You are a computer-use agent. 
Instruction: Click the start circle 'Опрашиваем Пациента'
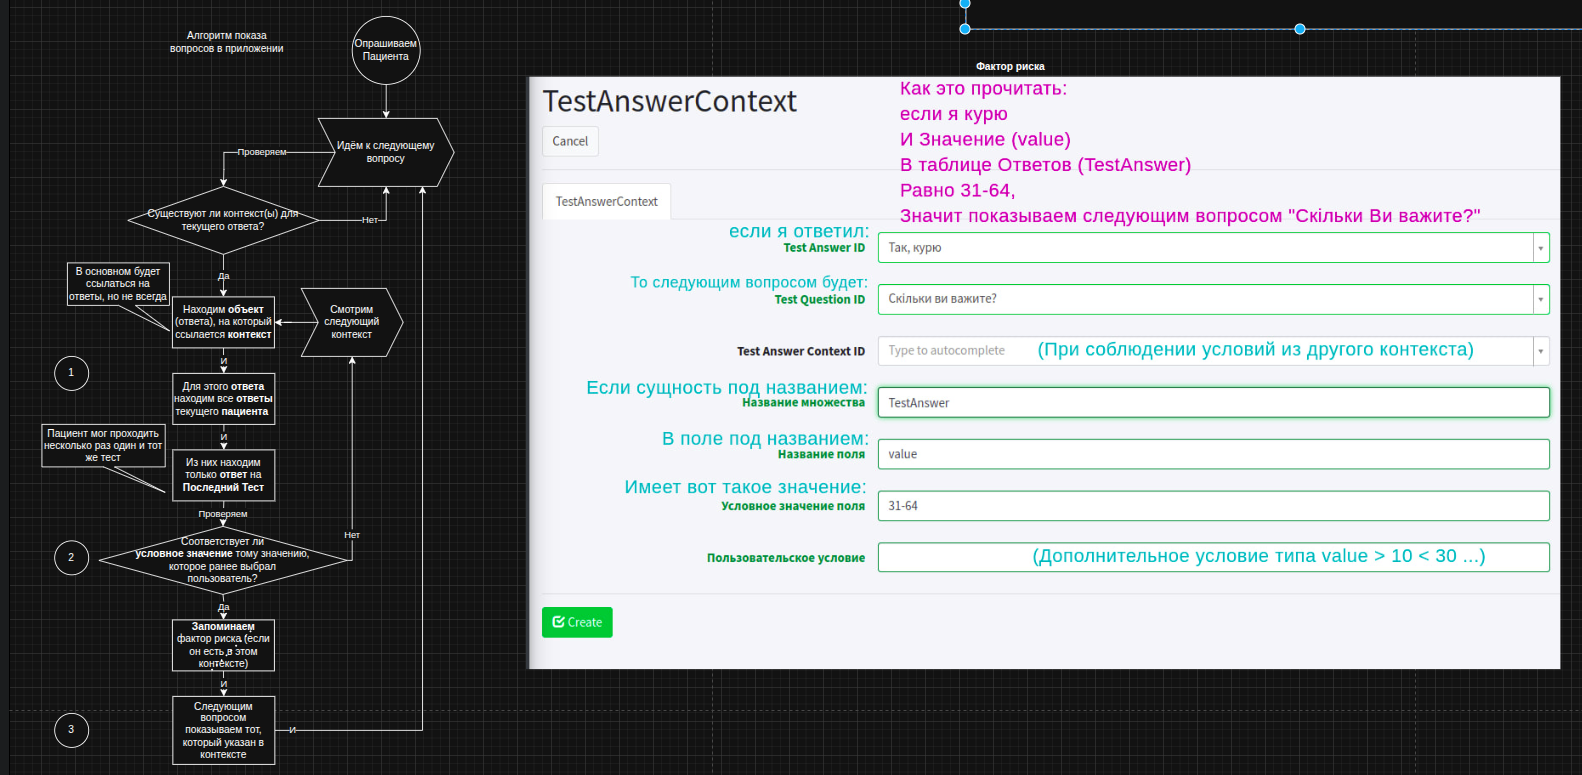click(x=386, y=50)
